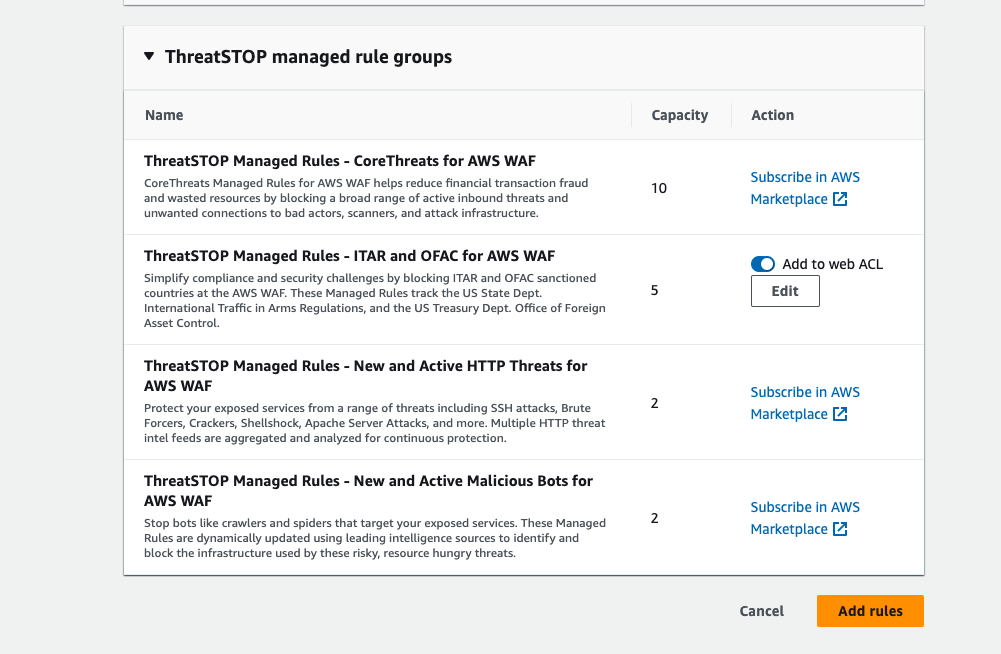The height and width of the screenshot is (654, 1001).
Task: Click the Capacity column header
Action: [x=679, y=115]
